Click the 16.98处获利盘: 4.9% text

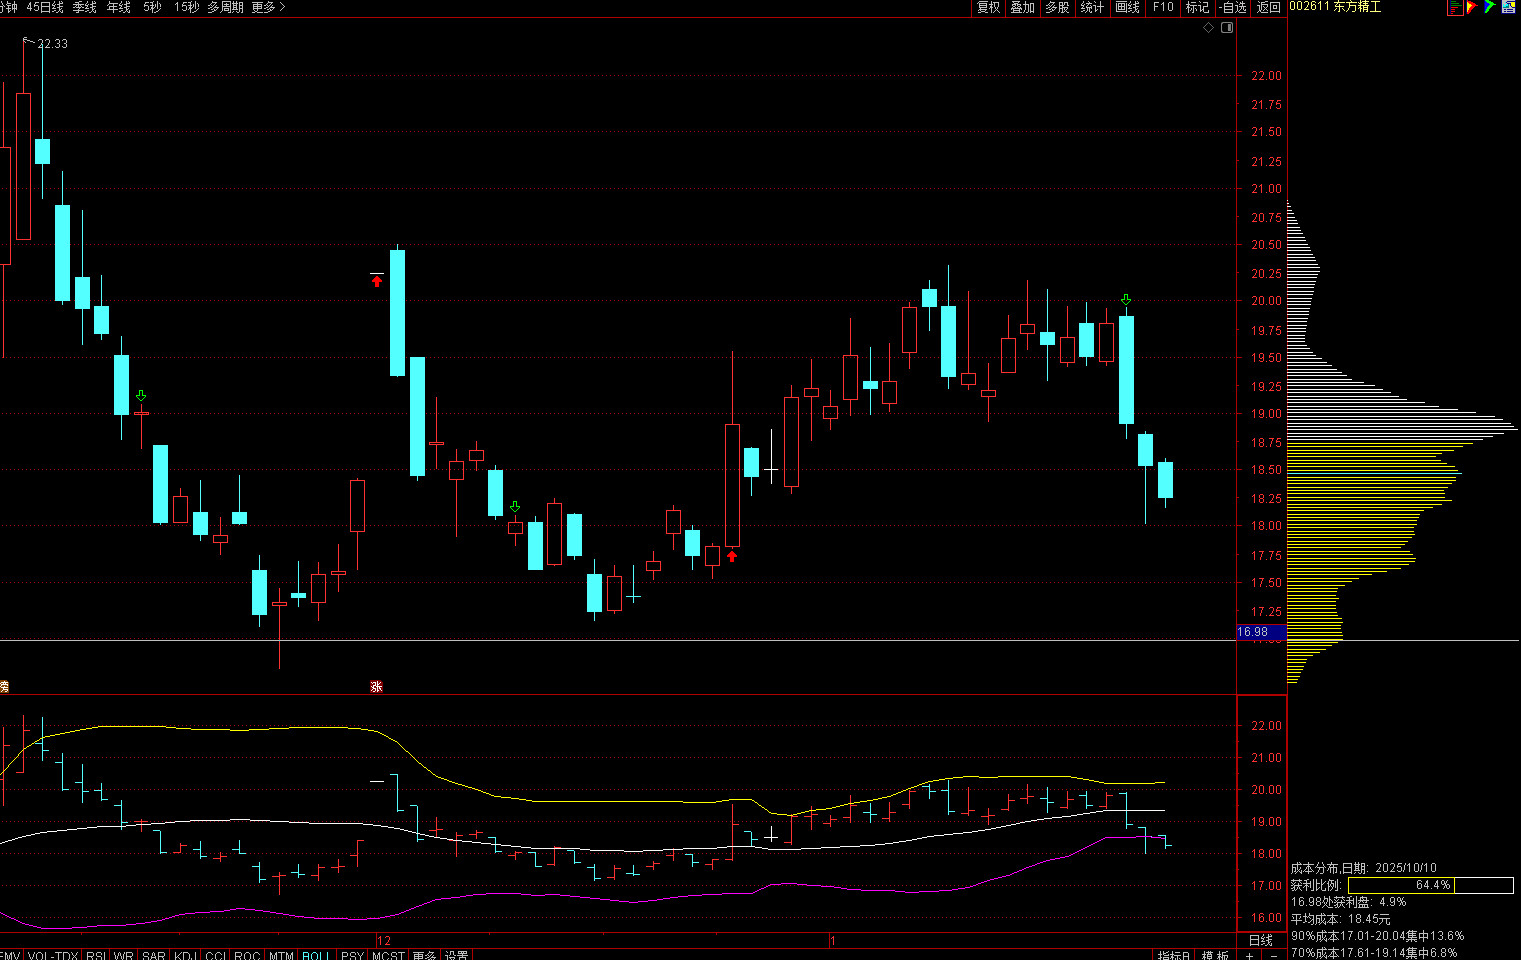1348,902
